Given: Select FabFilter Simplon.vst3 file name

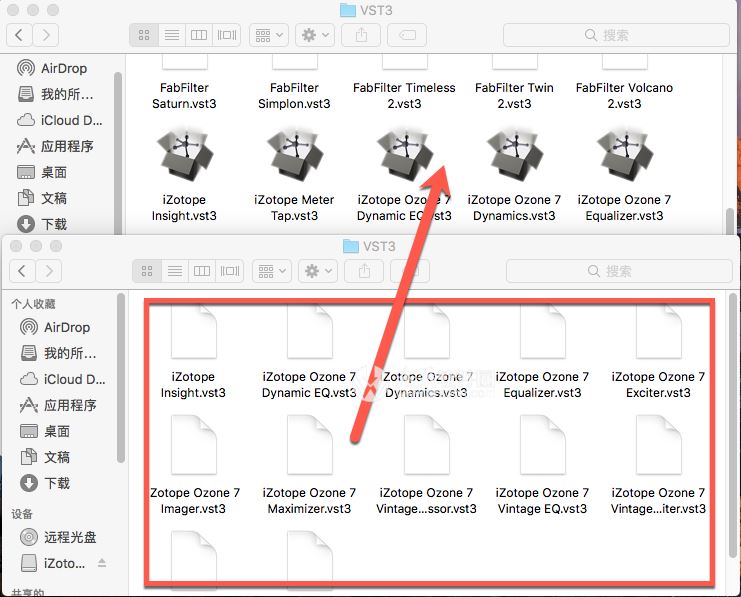Looking at the screenshot, I should click(x=294, y=95).
